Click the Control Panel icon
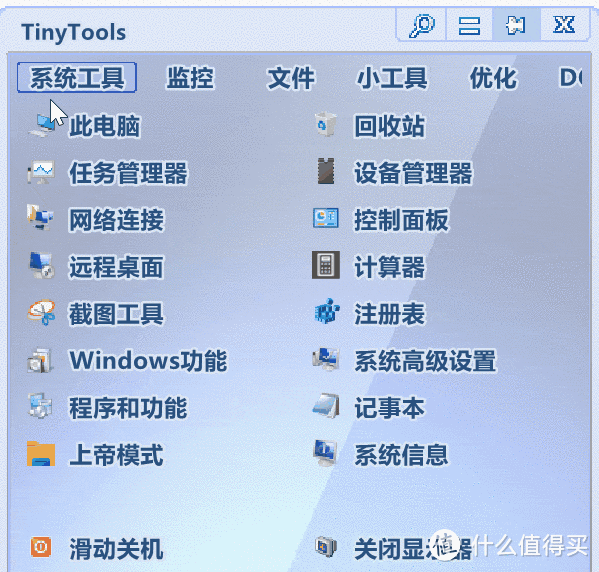The width and height of the screenshot is (599, 572). [x=326, y=218]
